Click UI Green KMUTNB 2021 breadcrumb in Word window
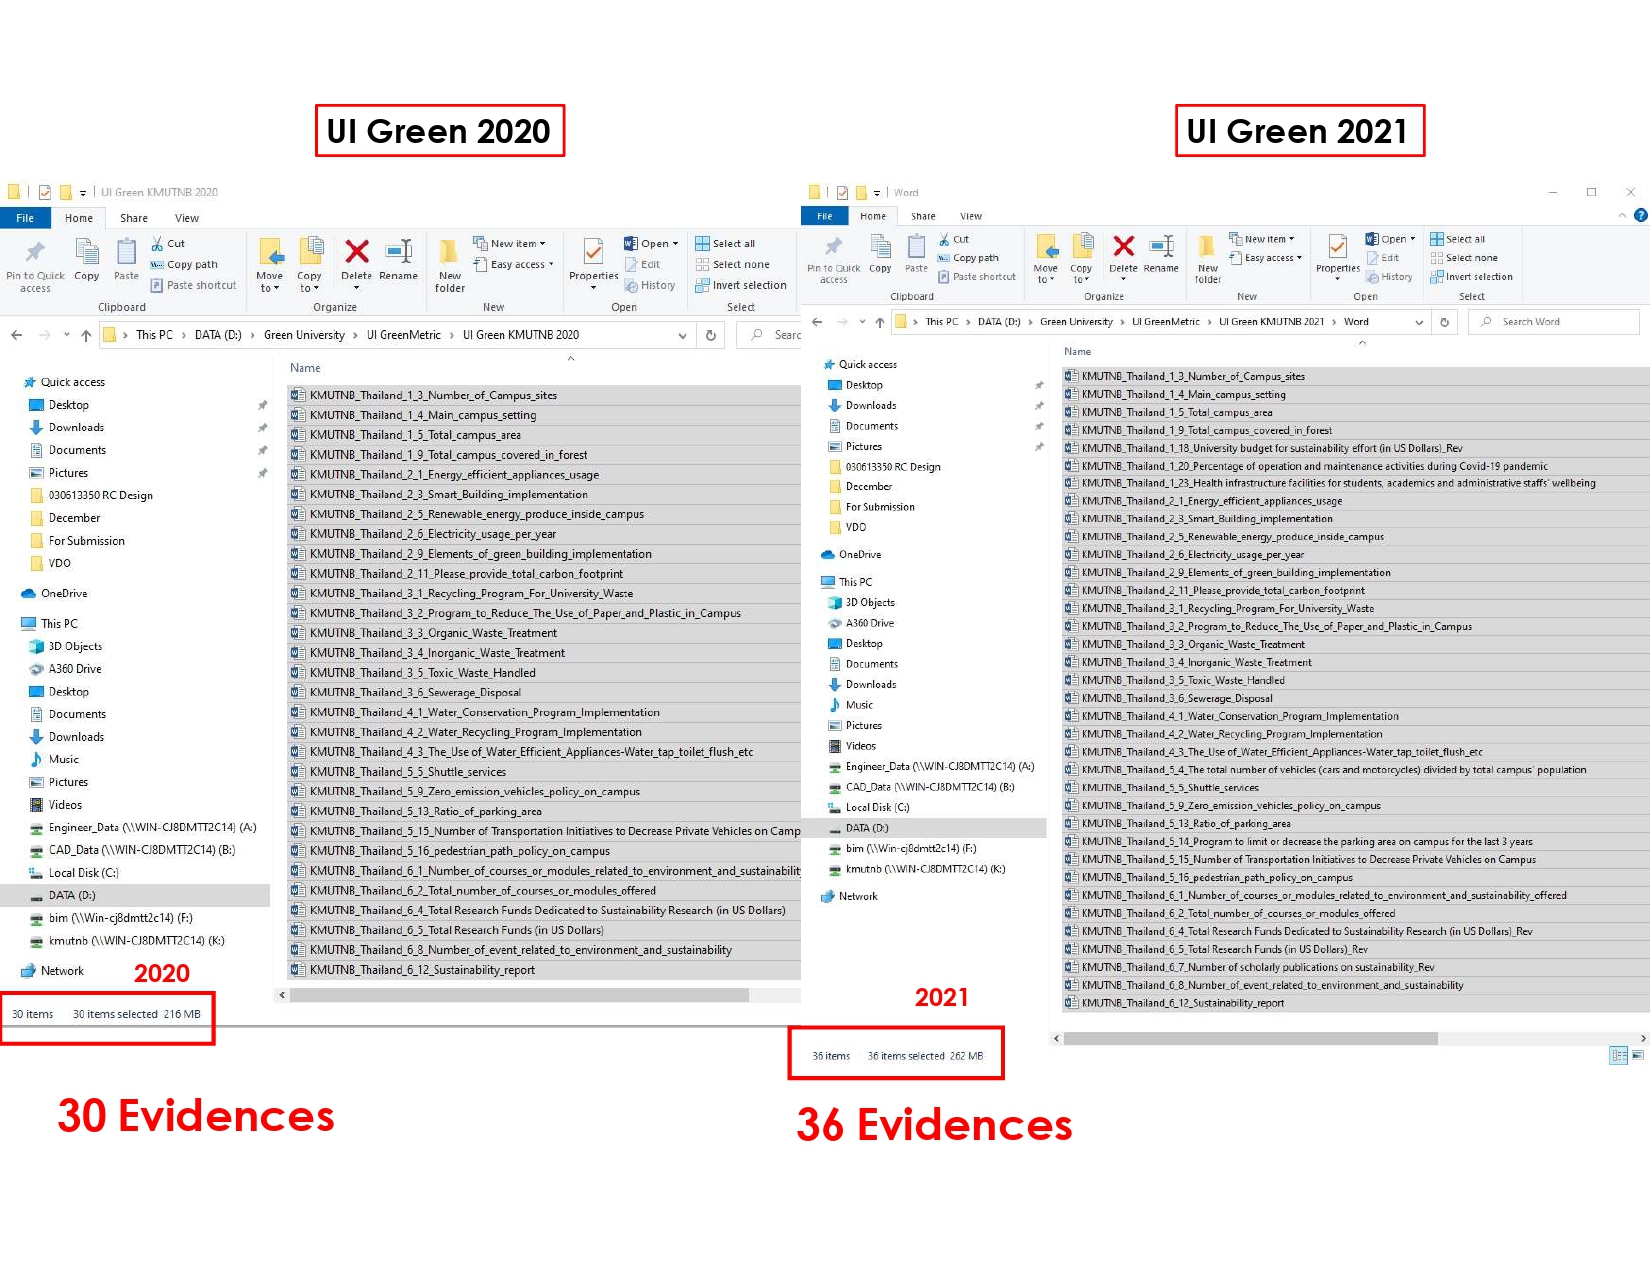The width and height of the screenshot is (1650, 1275). pyautogui.click(x=1271, y=322)
